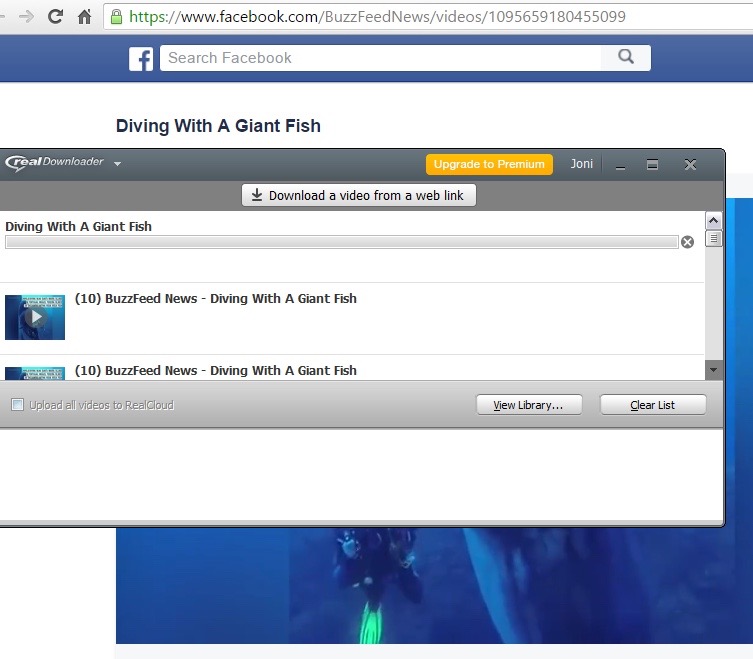Click the browser forward arrow

click(x=27, y=17)
